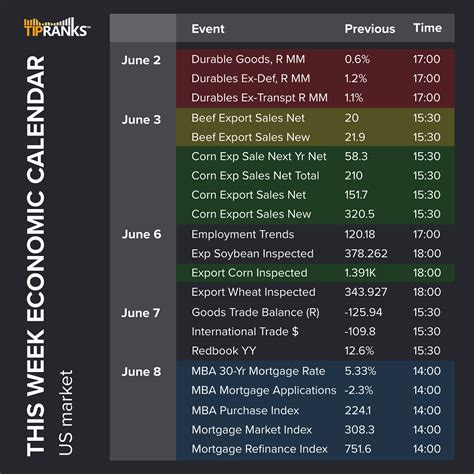Click the Durable Goods, R MM event
Viewport: 474px width, 474px height.
click(248, 59)
